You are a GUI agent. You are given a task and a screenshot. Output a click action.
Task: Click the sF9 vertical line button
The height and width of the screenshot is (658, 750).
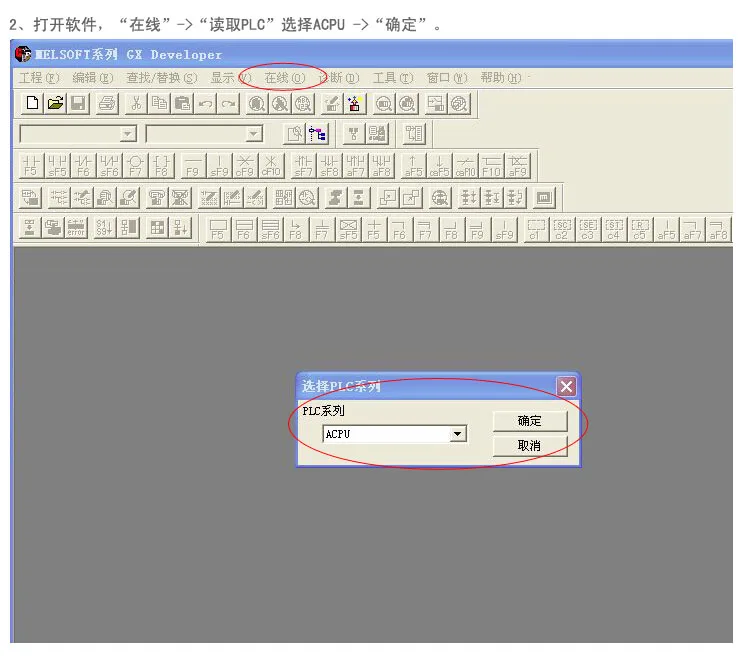pyautogui.click(x=219, y=165)
